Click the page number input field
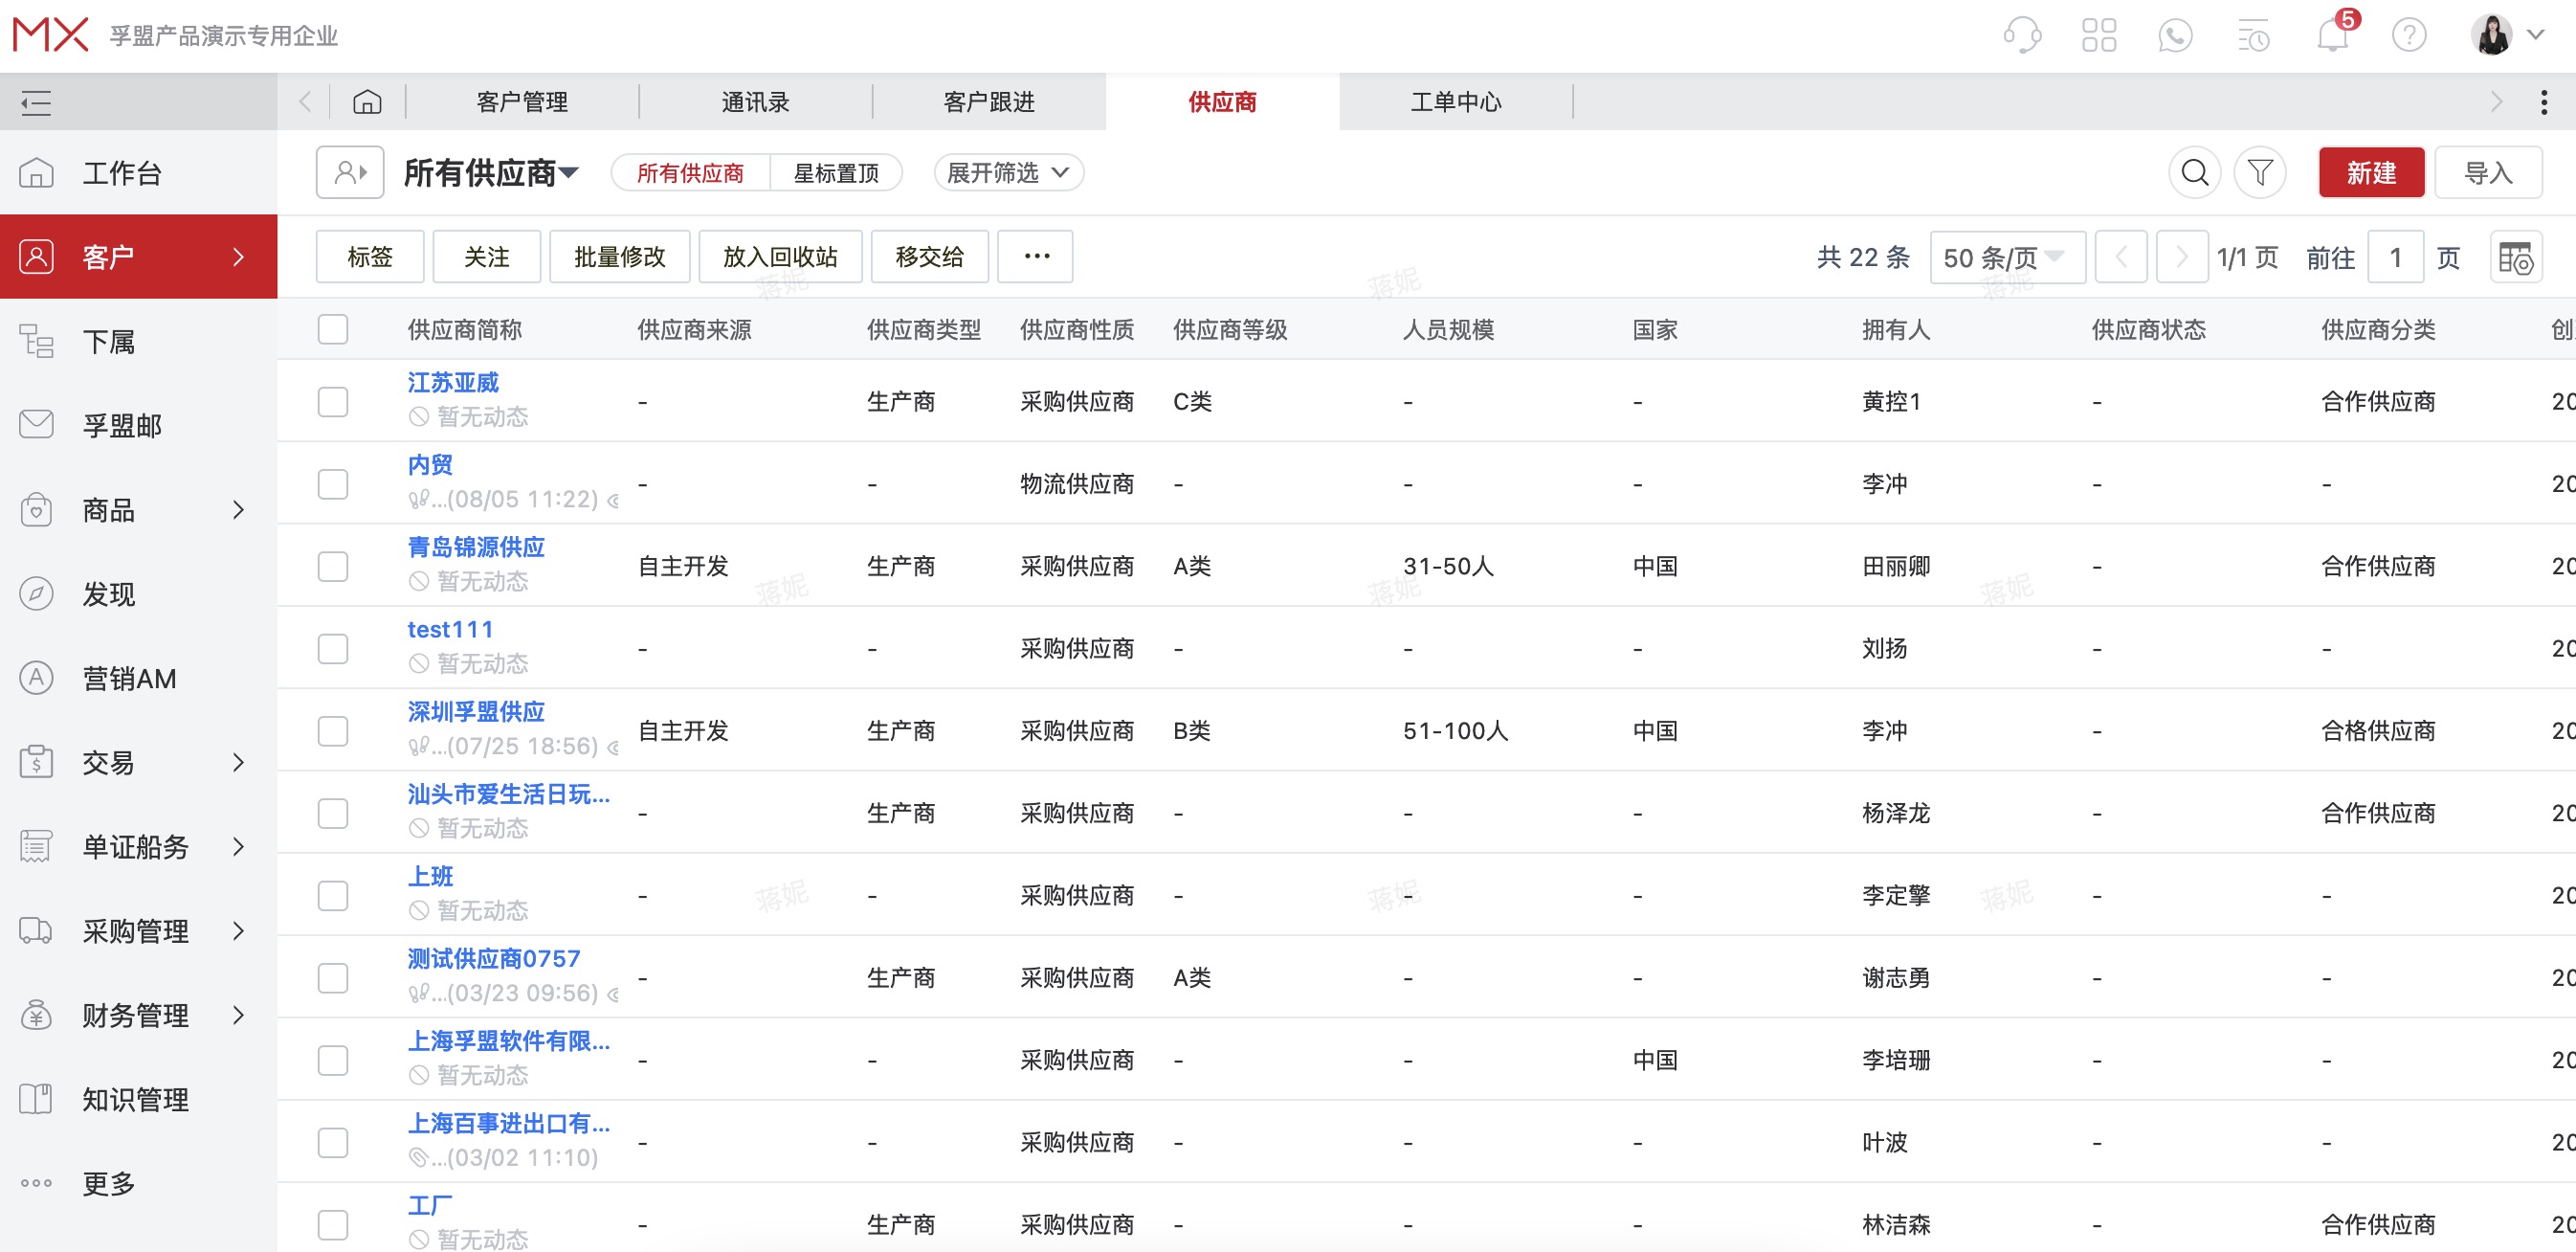2576x1252 pixels. click(2396, 256)
